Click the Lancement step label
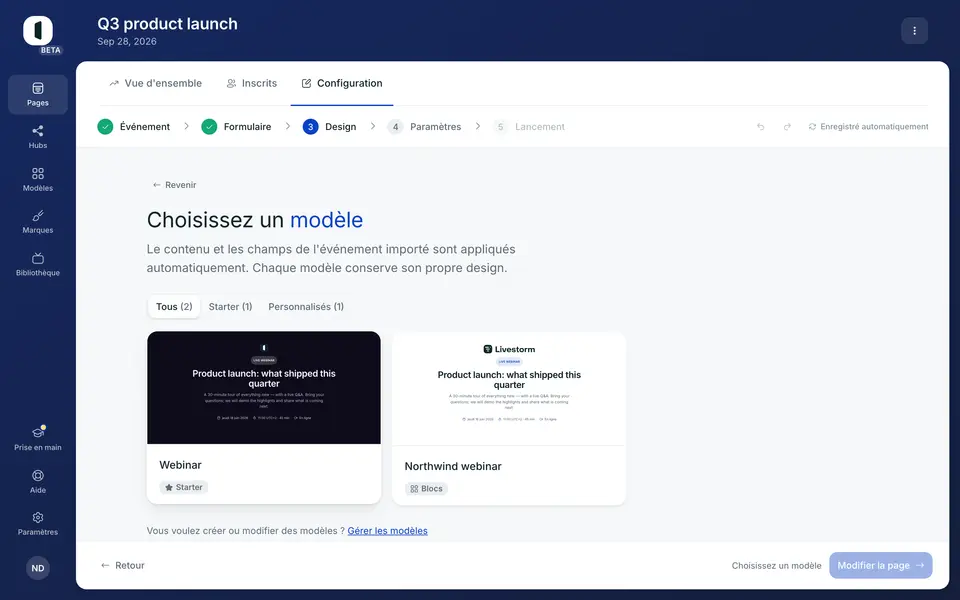The height and width of the screenshot is (600, 960). (x=540, y=127)
